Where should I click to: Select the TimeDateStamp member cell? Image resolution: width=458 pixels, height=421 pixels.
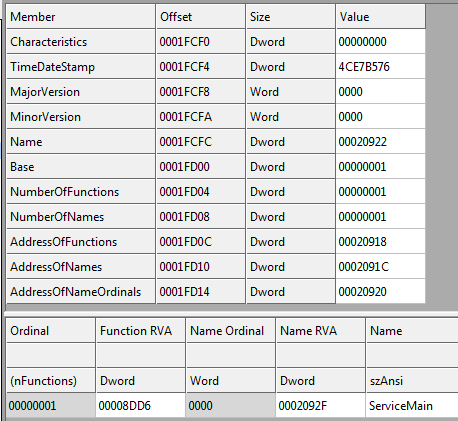pyautogui.click(x=81, y=67)
